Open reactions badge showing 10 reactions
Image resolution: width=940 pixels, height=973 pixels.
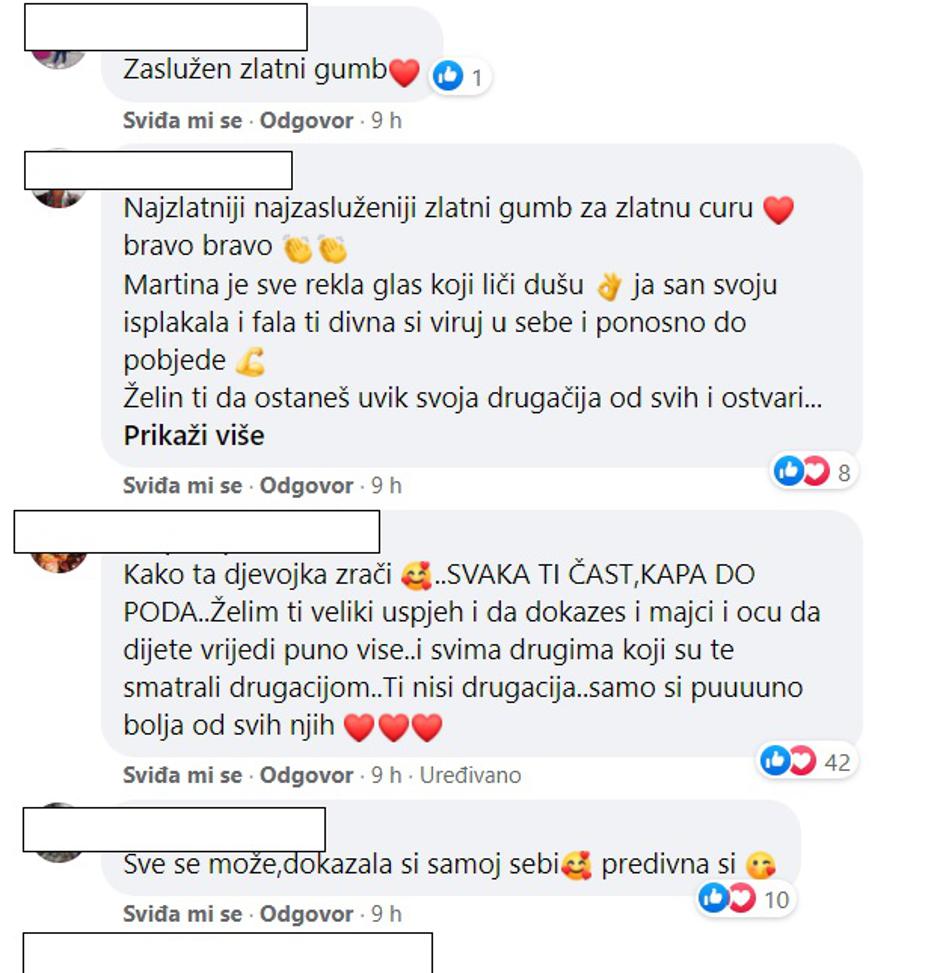(745, 899)
